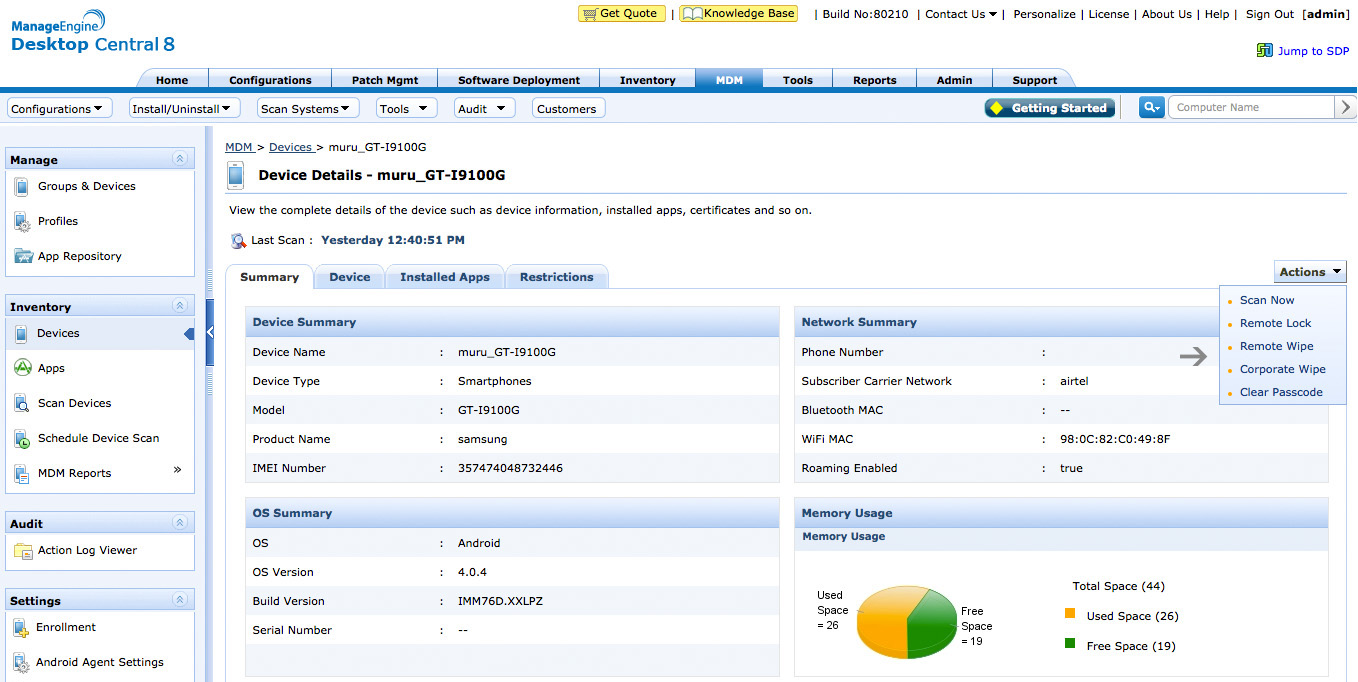Click the Android Agent Settings icon
1358x682 pixels.
[x=22, y=662]
